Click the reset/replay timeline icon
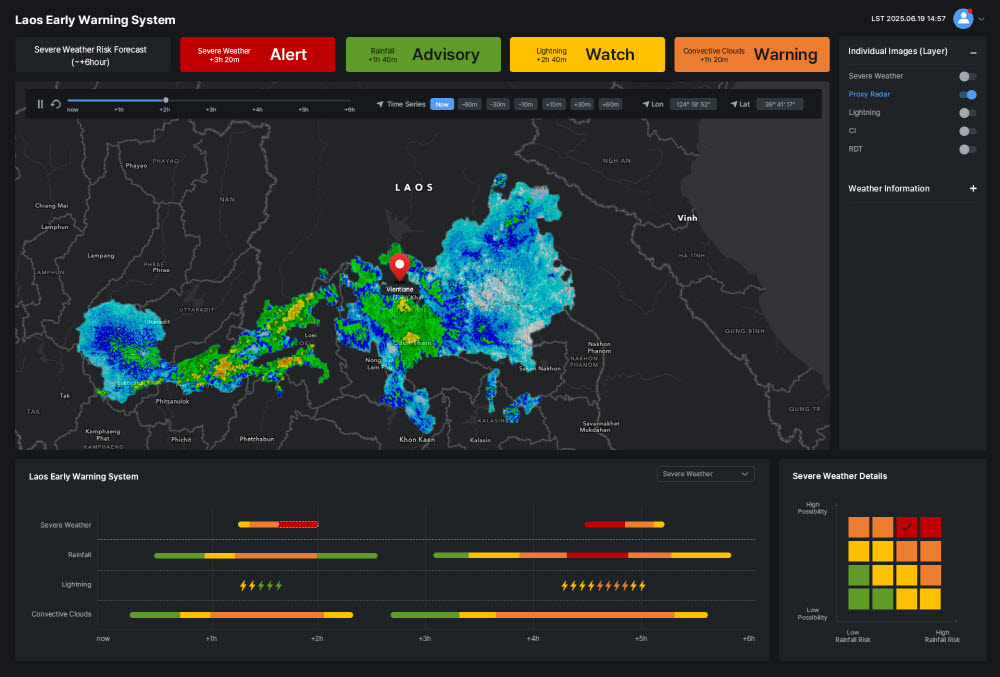This screenshot has height=677, width=1000. tap(56, 104)
